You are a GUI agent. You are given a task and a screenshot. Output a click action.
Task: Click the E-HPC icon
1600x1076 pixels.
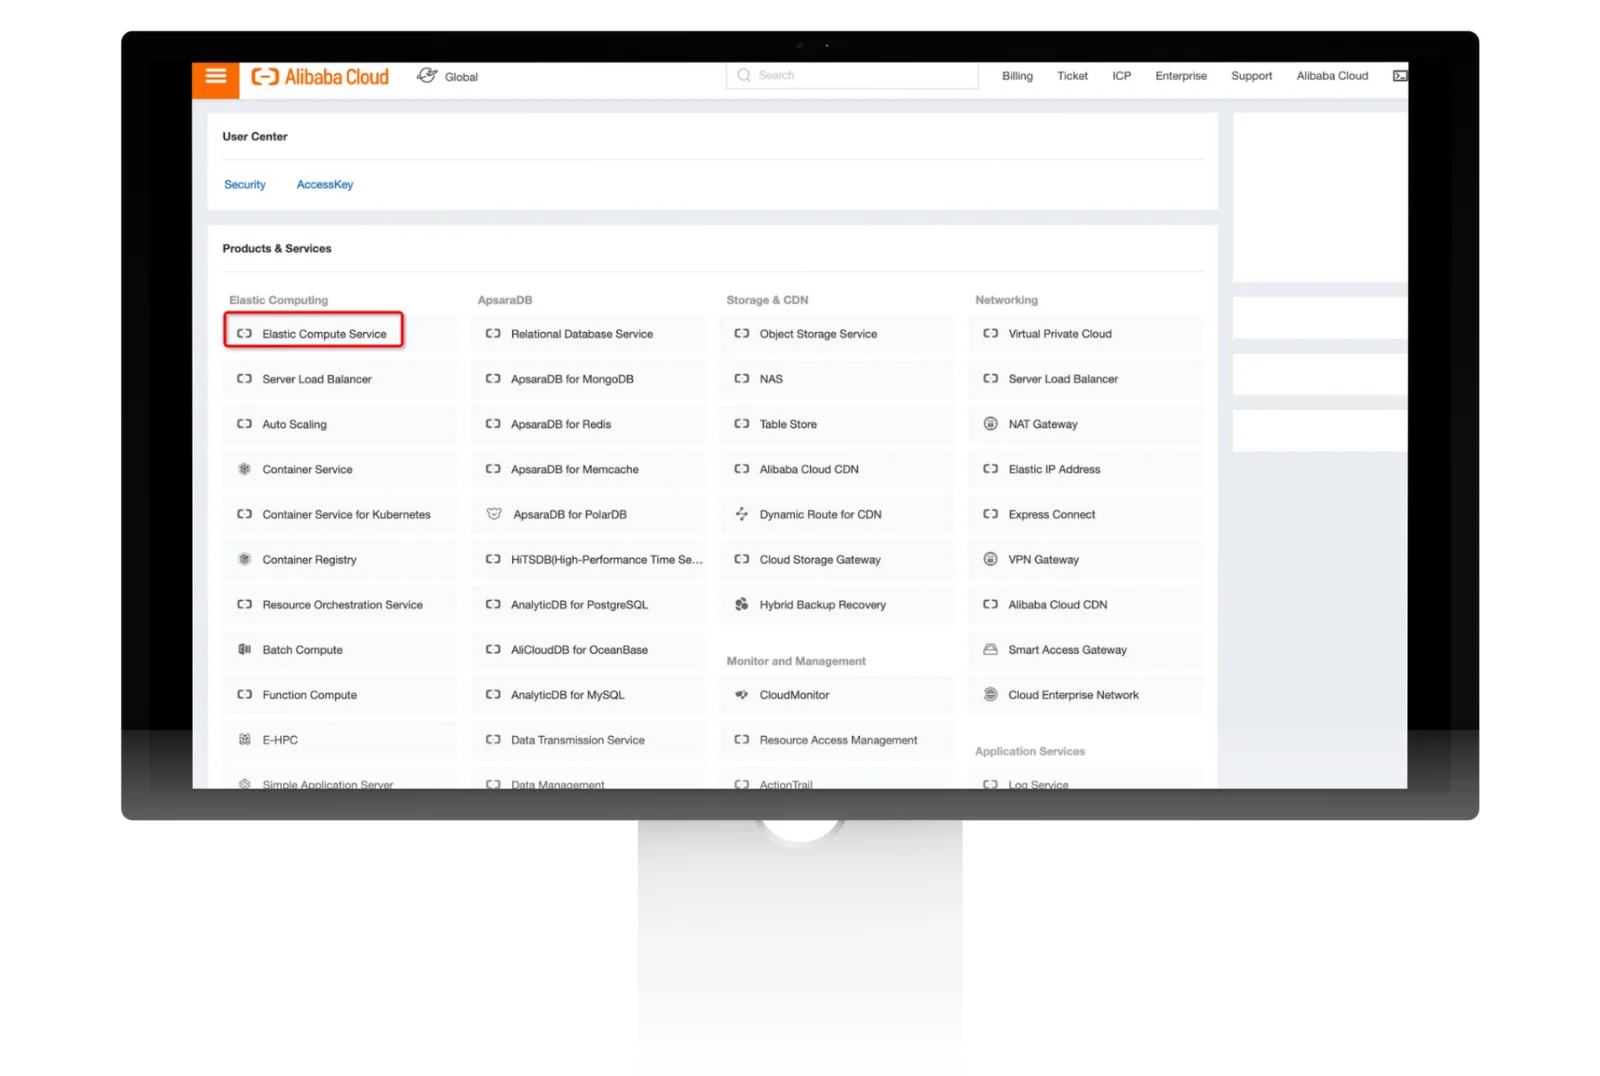coord(244,739)
